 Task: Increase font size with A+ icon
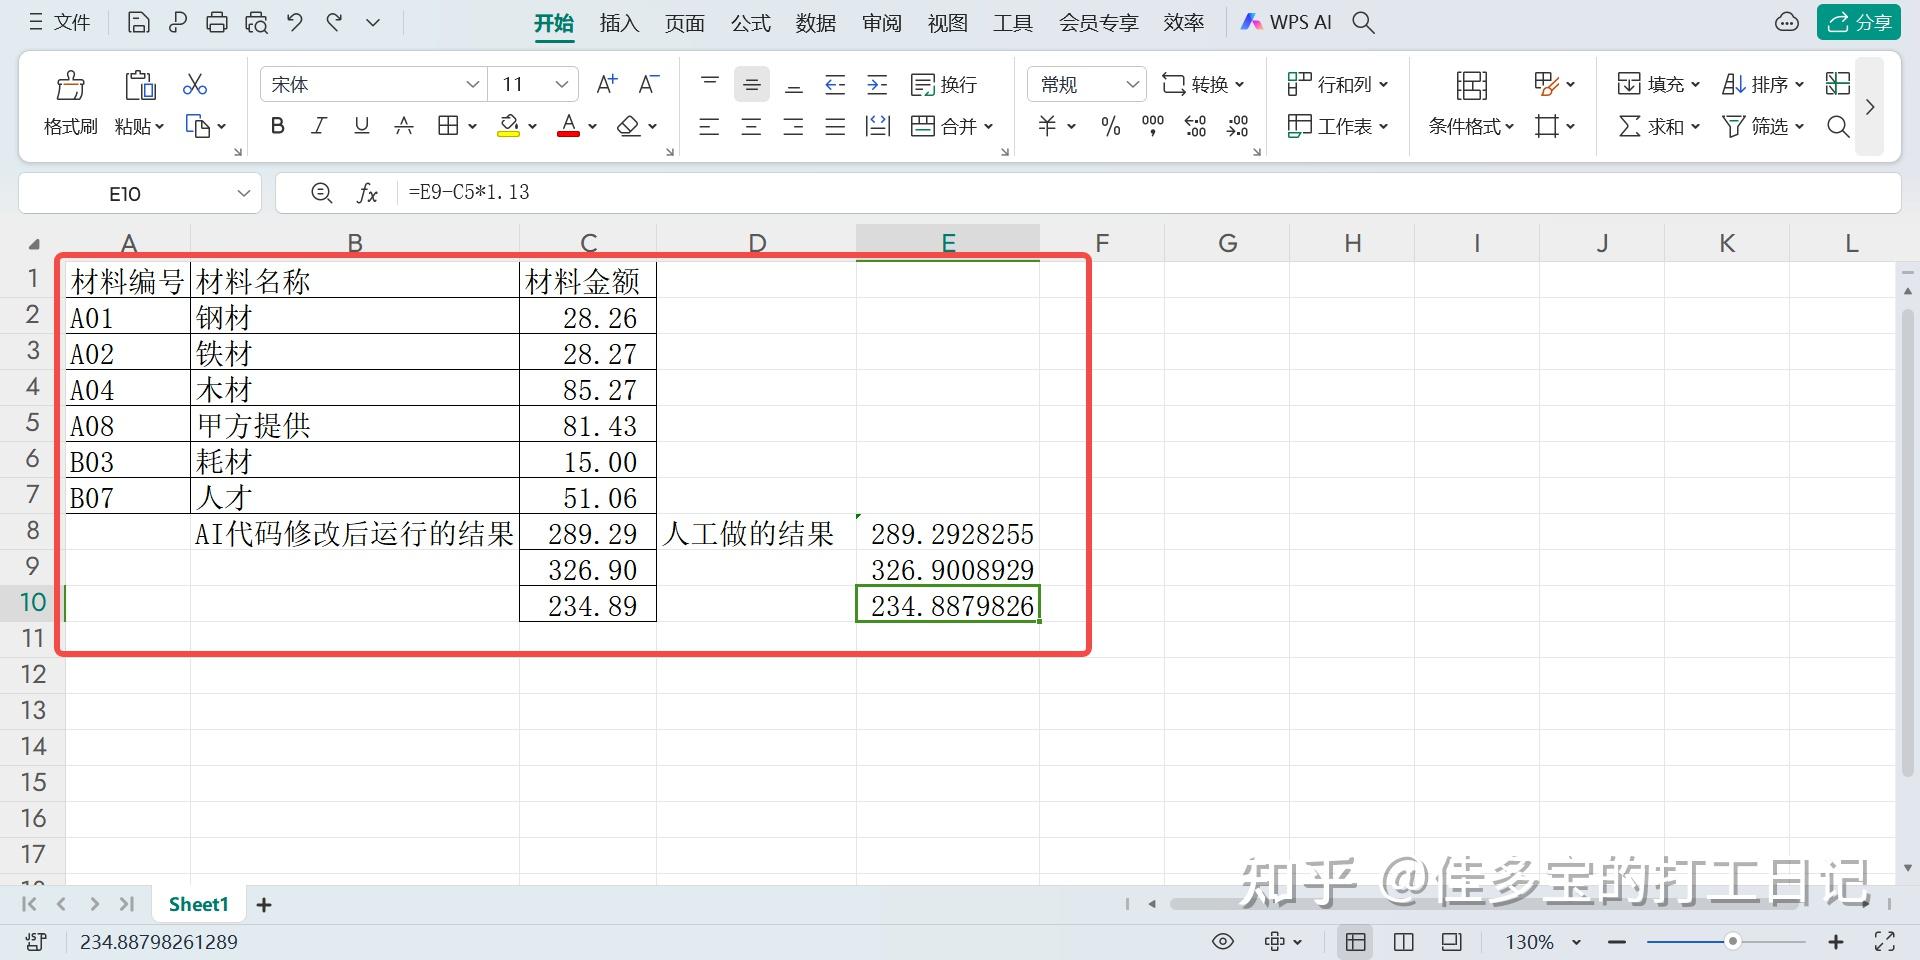[x=607, y=85]
